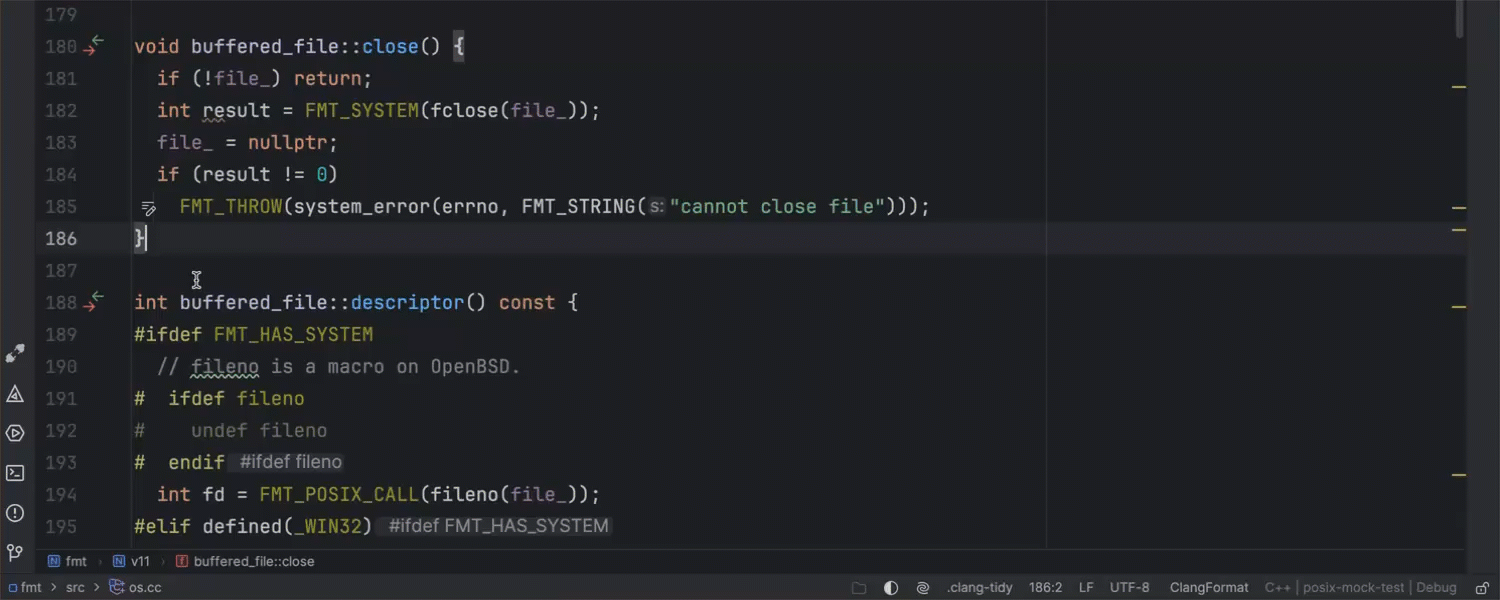Click the gutter arrows at line 180
Screen dimensions: 1500x600
[93, 46]
